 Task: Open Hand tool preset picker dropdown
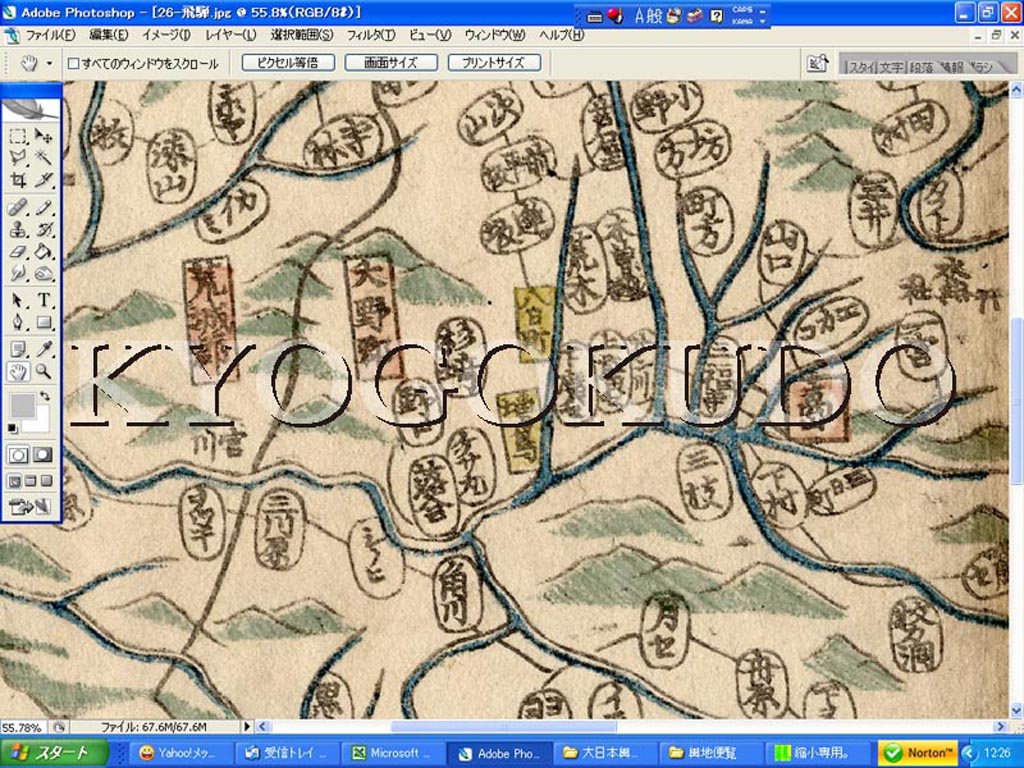(x=49, y=63)
